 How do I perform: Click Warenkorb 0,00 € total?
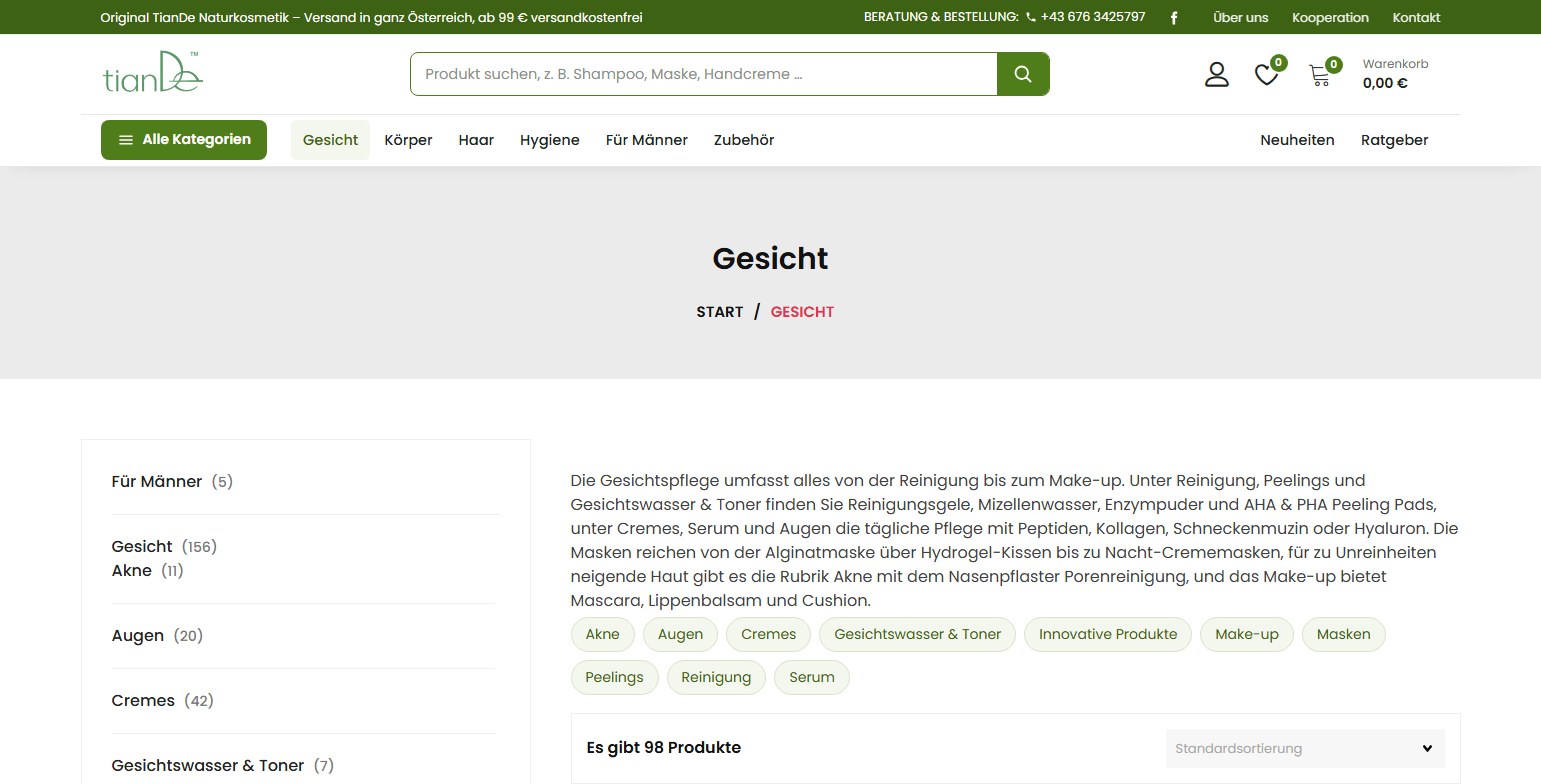coord(1395,74)
